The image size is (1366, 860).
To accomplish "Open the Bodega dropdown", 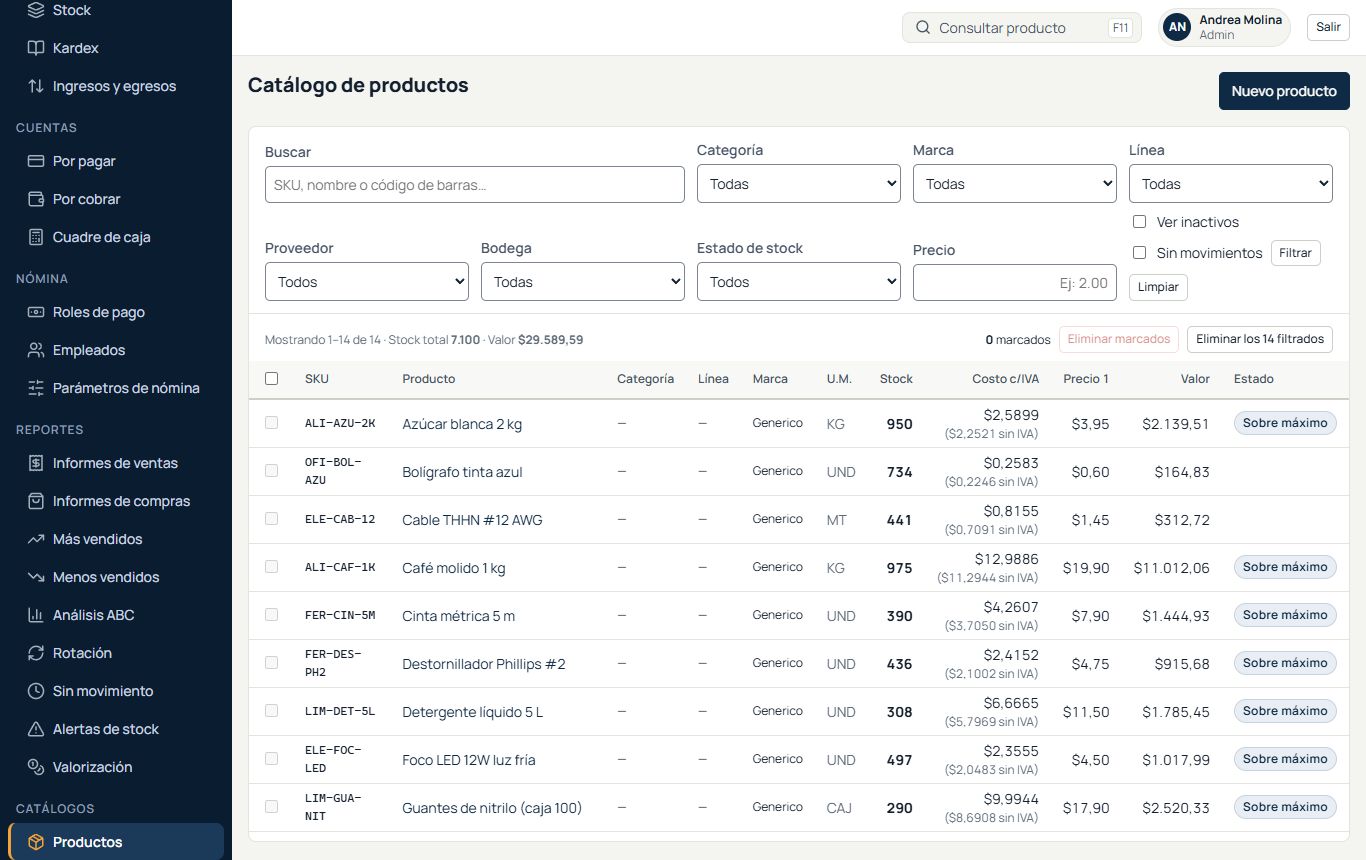I will [x=583, y=282].
